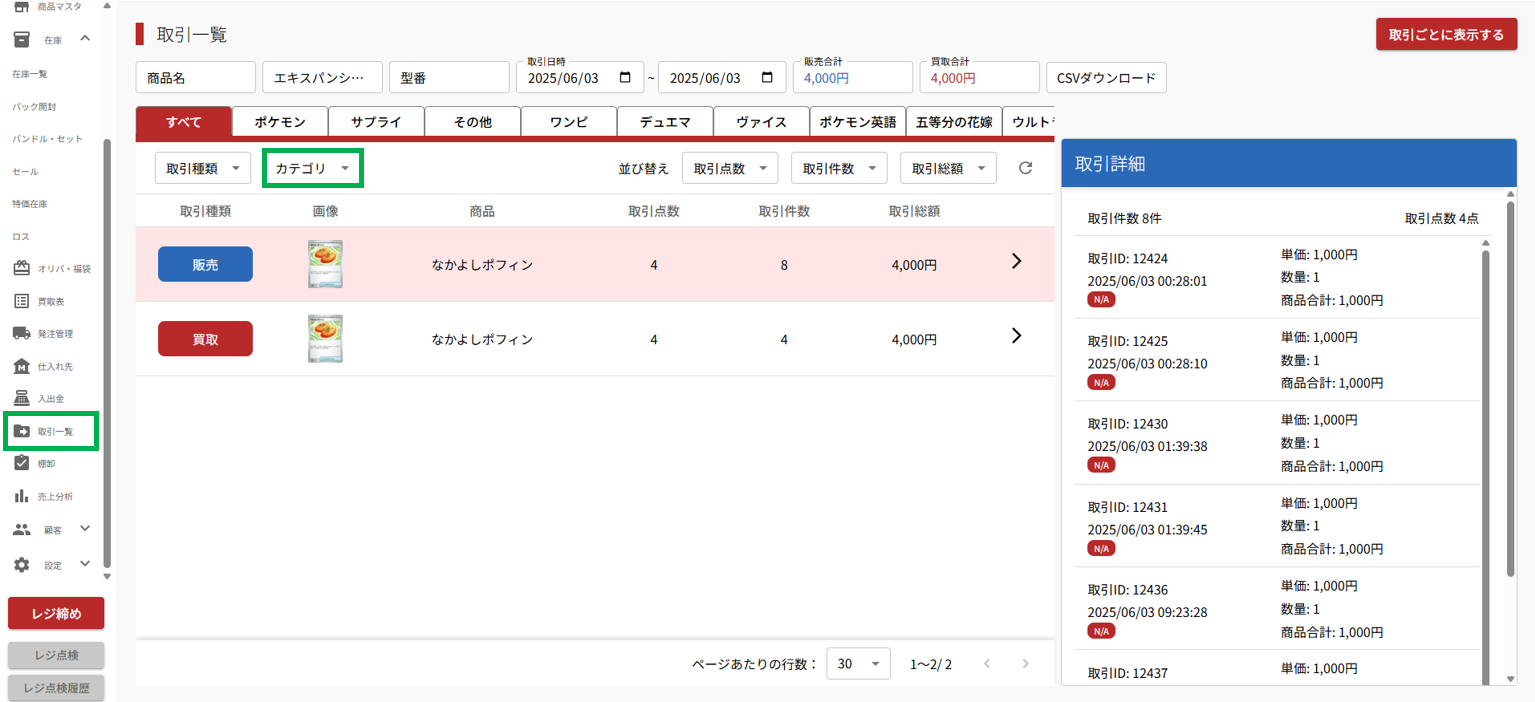Click the 設定 gear icon
Viewport: 1535px width, 702px height.
(x=21, y=565)
